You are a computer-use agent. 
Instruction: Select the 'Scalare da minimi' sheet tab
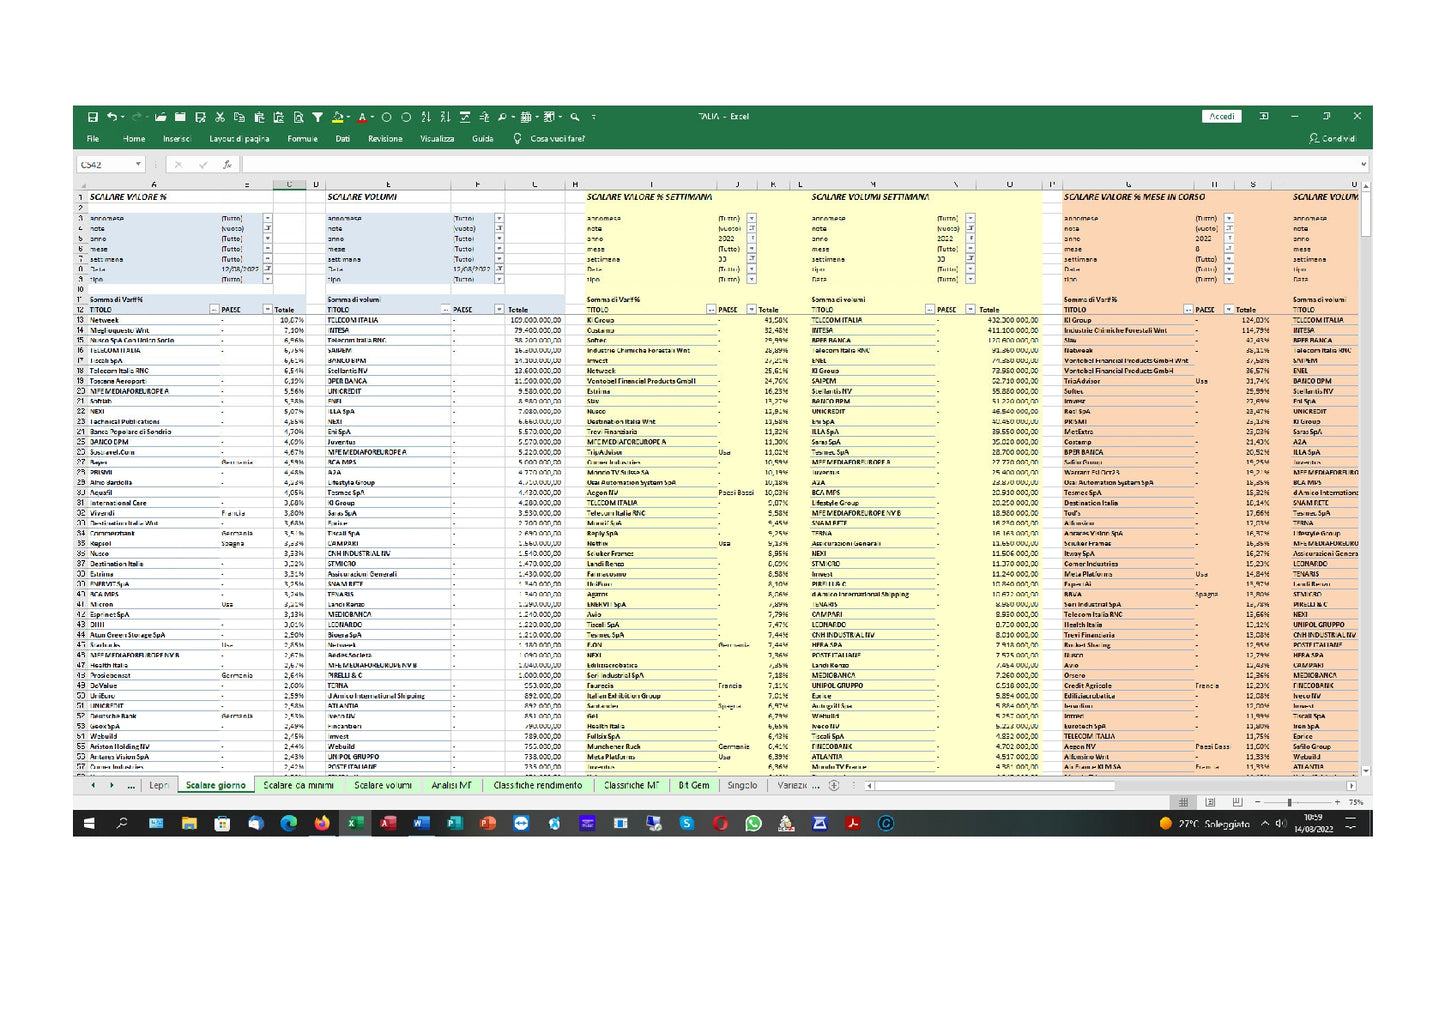pyautogui.click(x=298, y=786)
